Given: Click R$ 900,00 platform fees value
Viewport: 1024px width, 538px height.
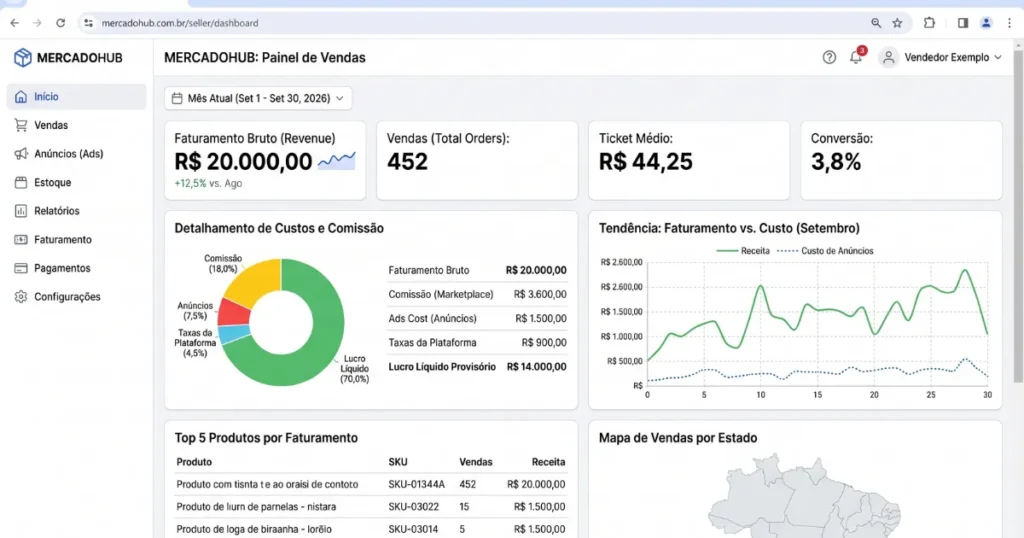Looking at the screenshot, I should [543, 343].
